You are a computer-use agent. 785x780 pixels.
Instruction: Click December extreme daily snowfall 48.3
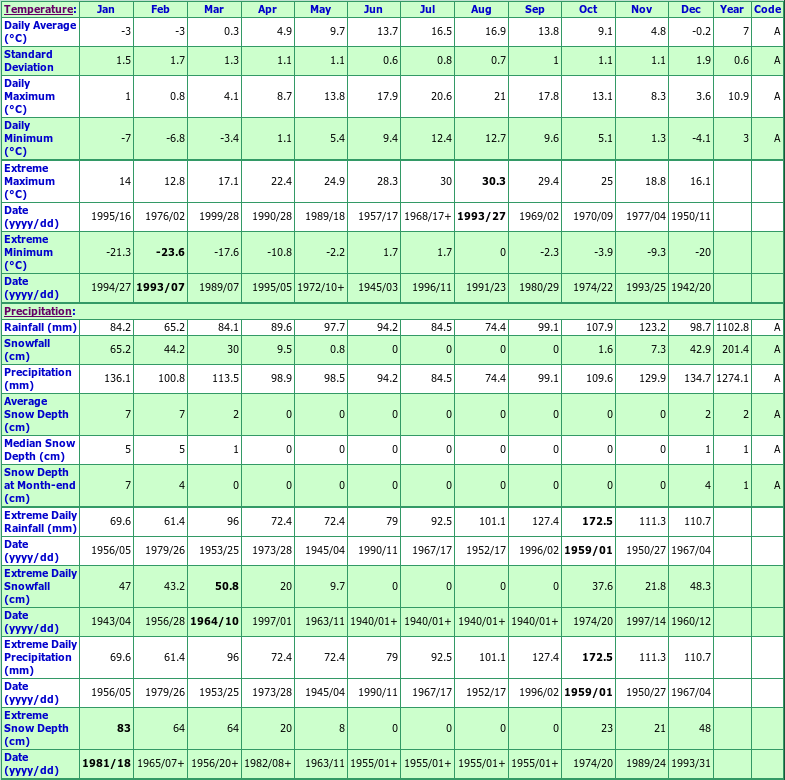[x=700, y=586]
